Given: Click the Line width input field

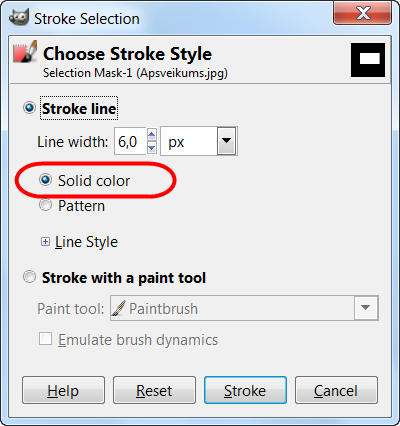Looking at the screenshot, I should [x=130, y=141].
